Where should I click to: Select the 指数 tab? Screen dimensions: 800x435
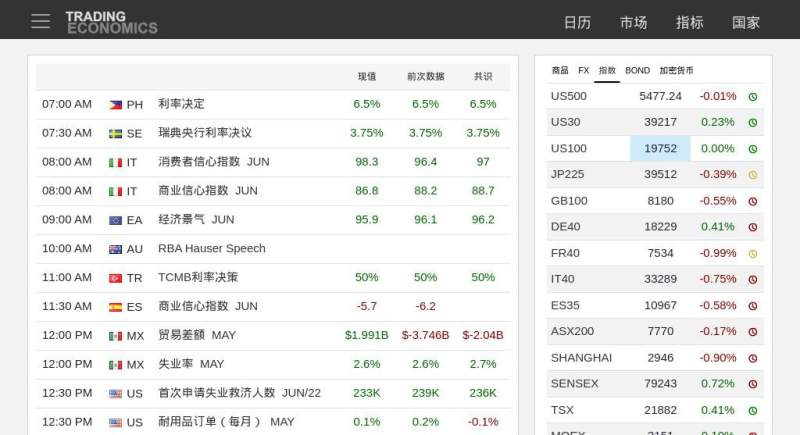(607, 70)
